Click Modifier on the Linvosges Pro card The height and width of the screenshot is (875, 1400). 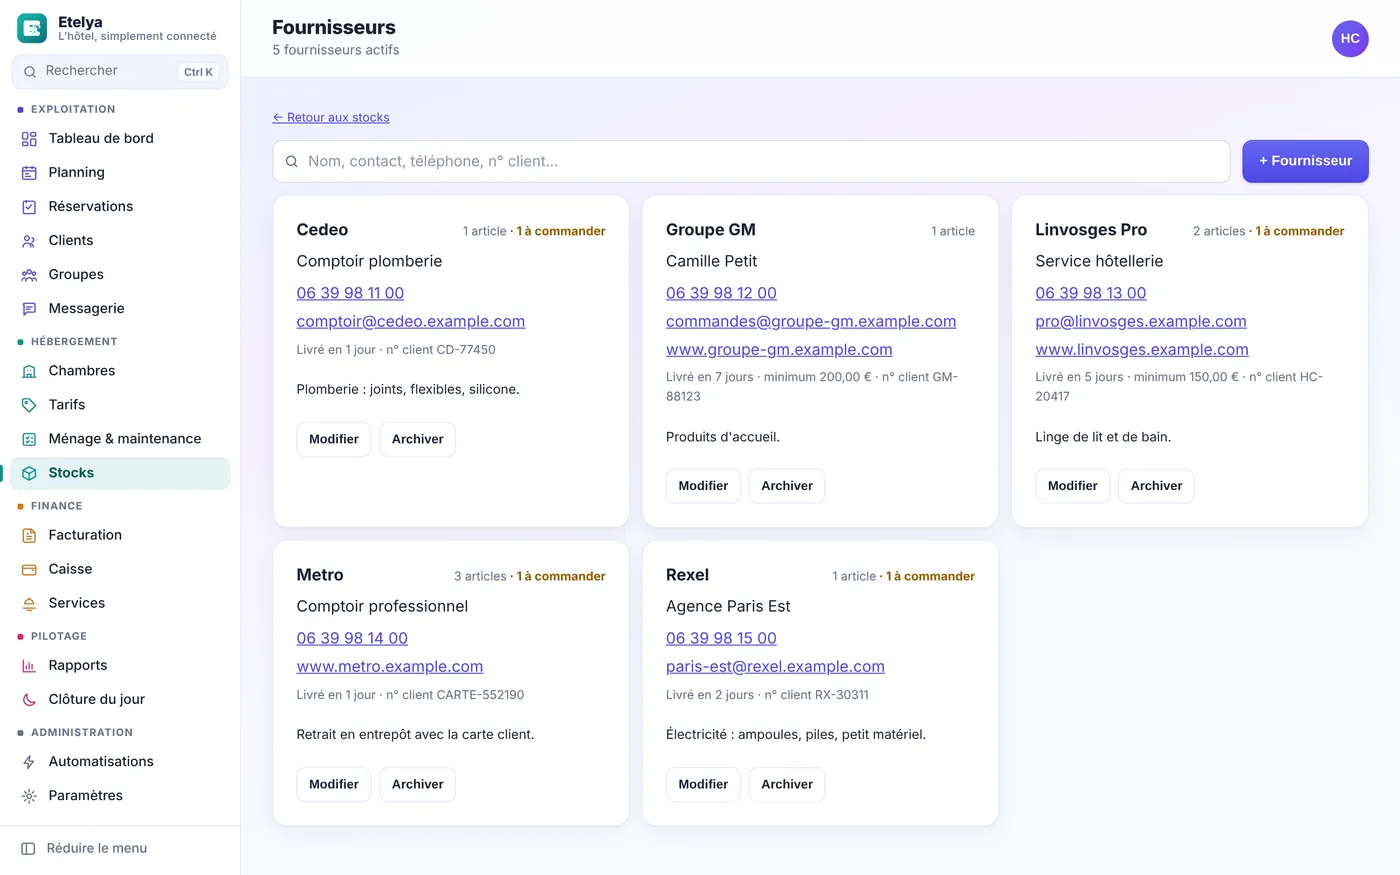(1072, 486)
